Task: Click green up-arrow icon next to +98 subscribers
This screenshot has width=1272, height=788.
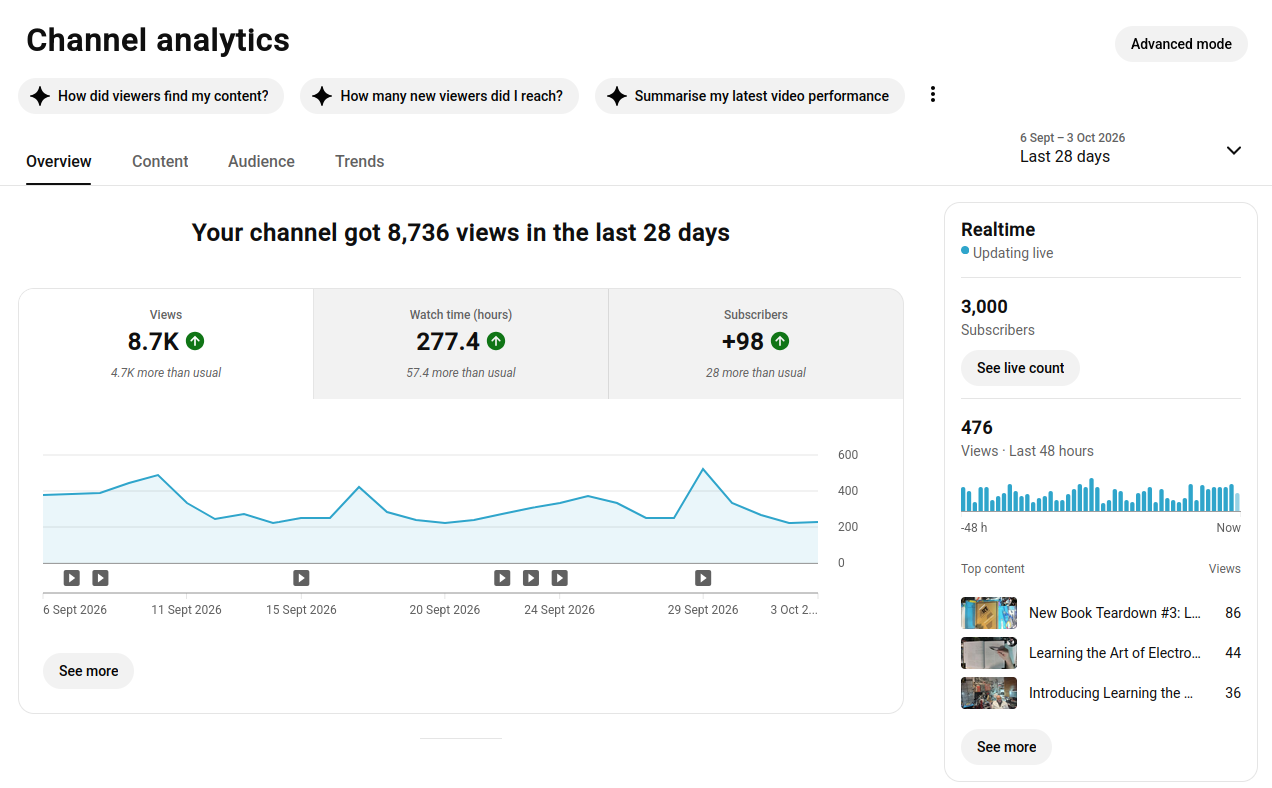Action: pyautogui.click(x=780, y=341)
